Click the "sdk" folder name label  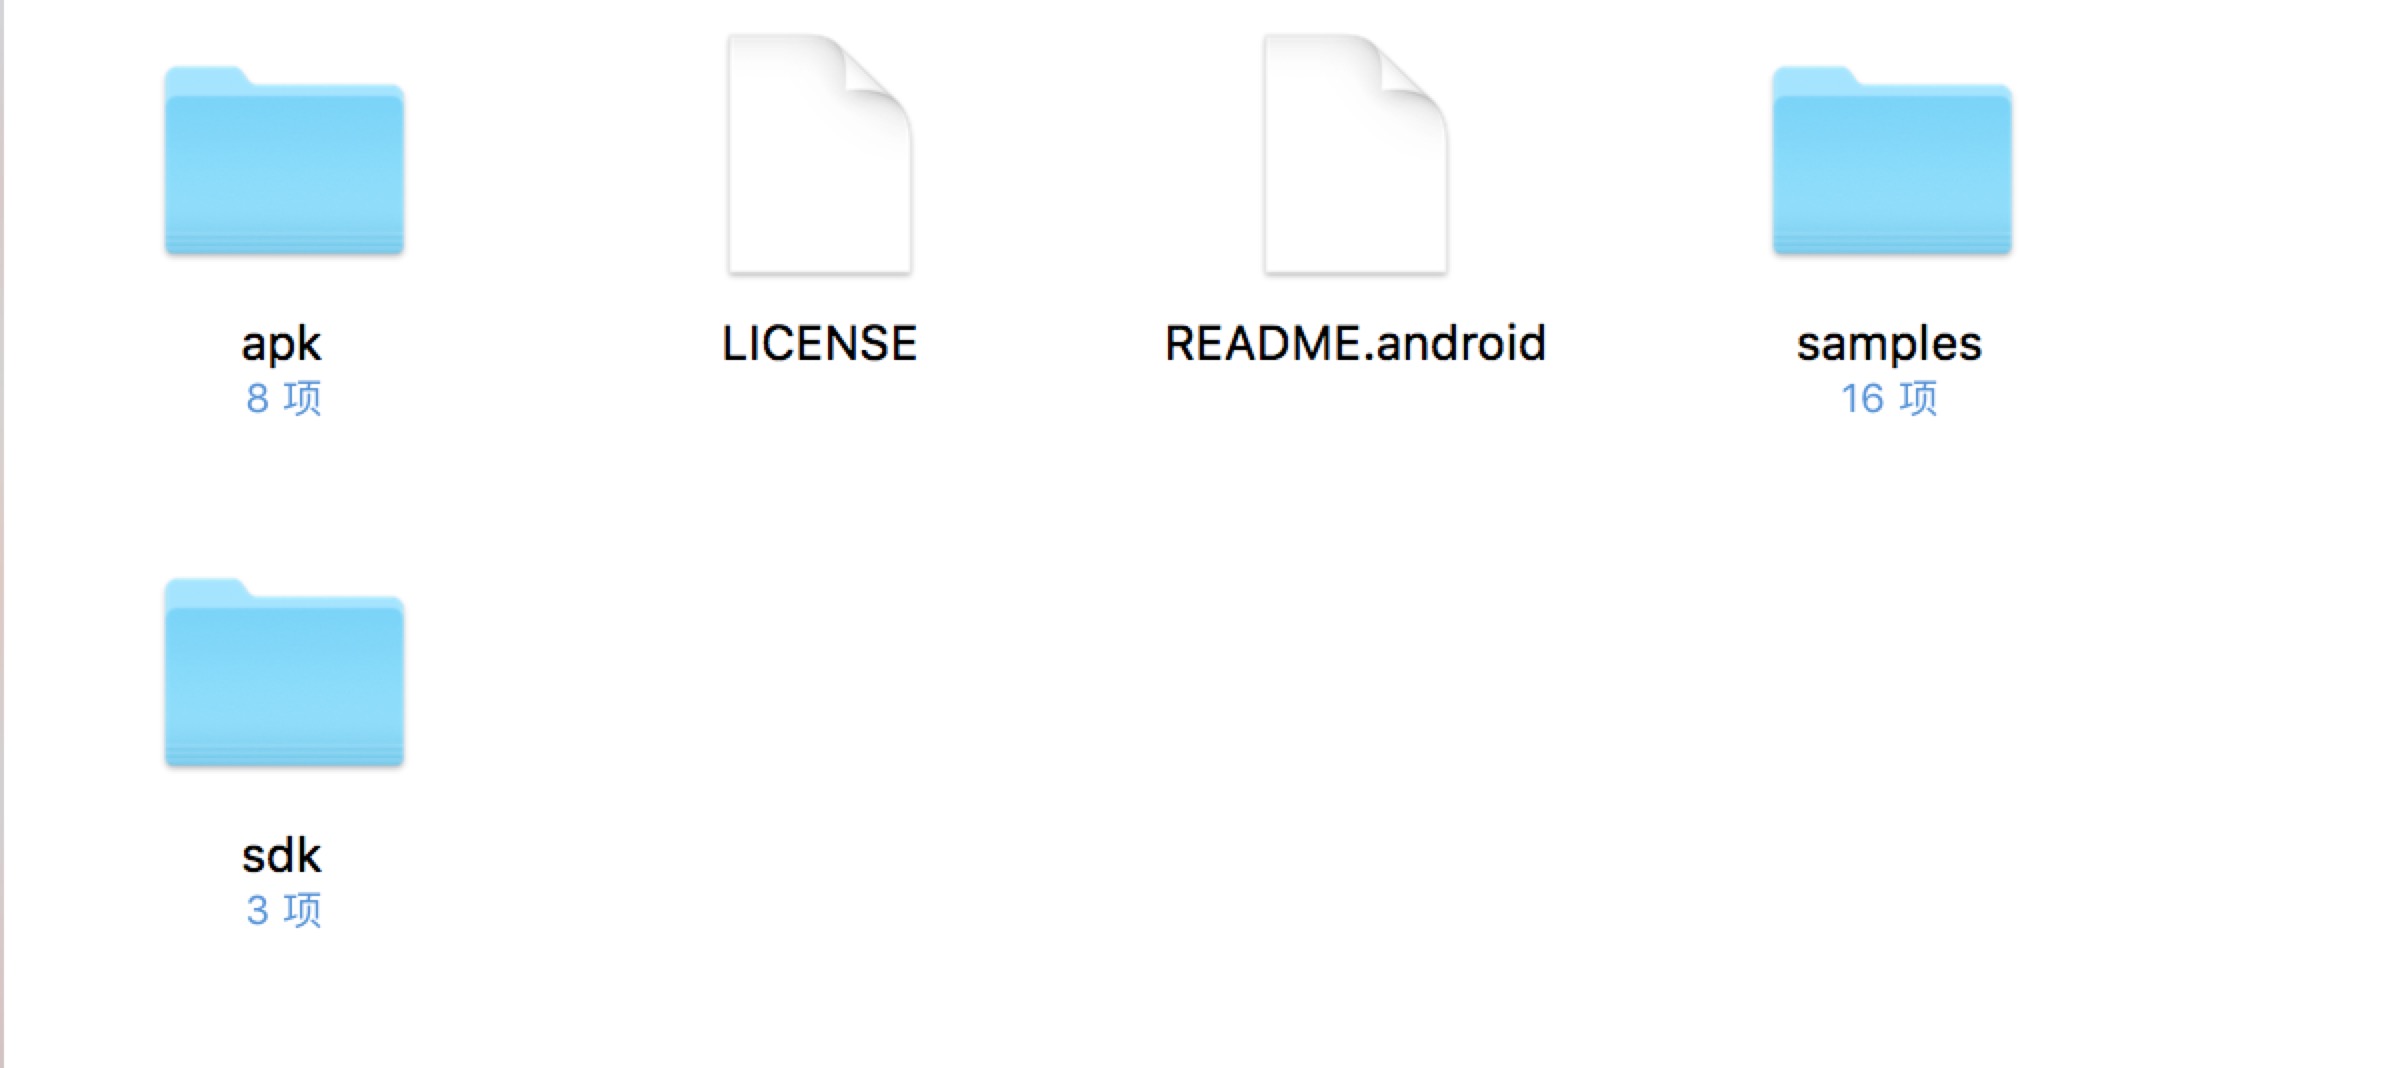click(281, 856)
